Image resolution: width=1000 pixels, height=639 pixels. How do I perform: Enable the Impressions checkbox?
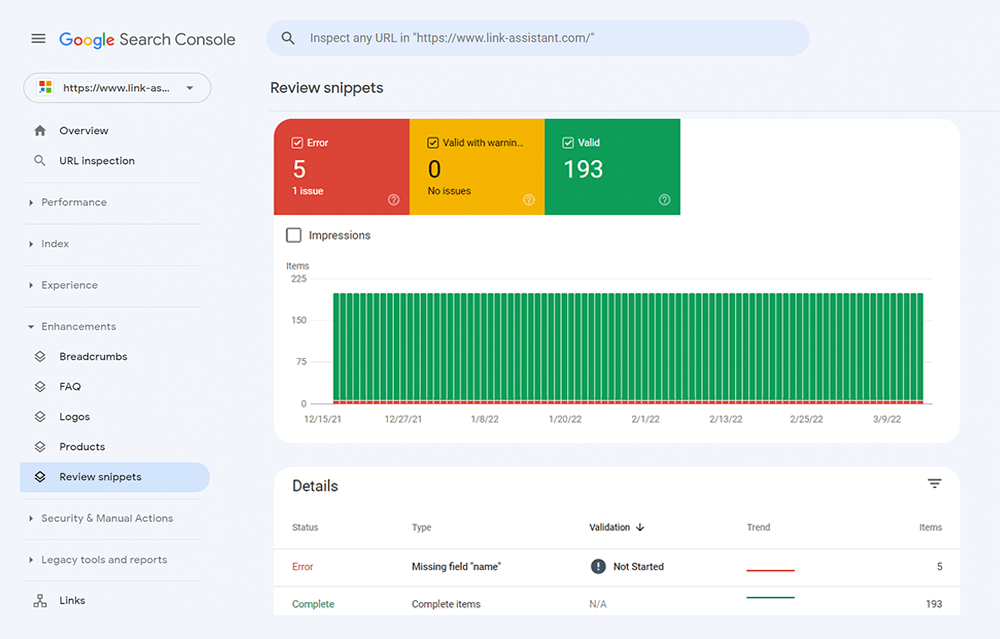pos(293,235)
